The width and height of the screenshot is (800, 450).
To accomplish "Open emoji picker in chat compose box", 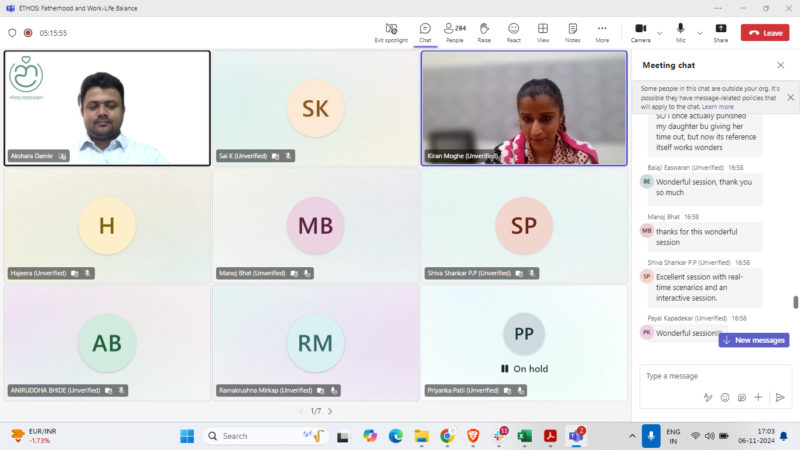I will pyautogui.click(x=725, y=397).
